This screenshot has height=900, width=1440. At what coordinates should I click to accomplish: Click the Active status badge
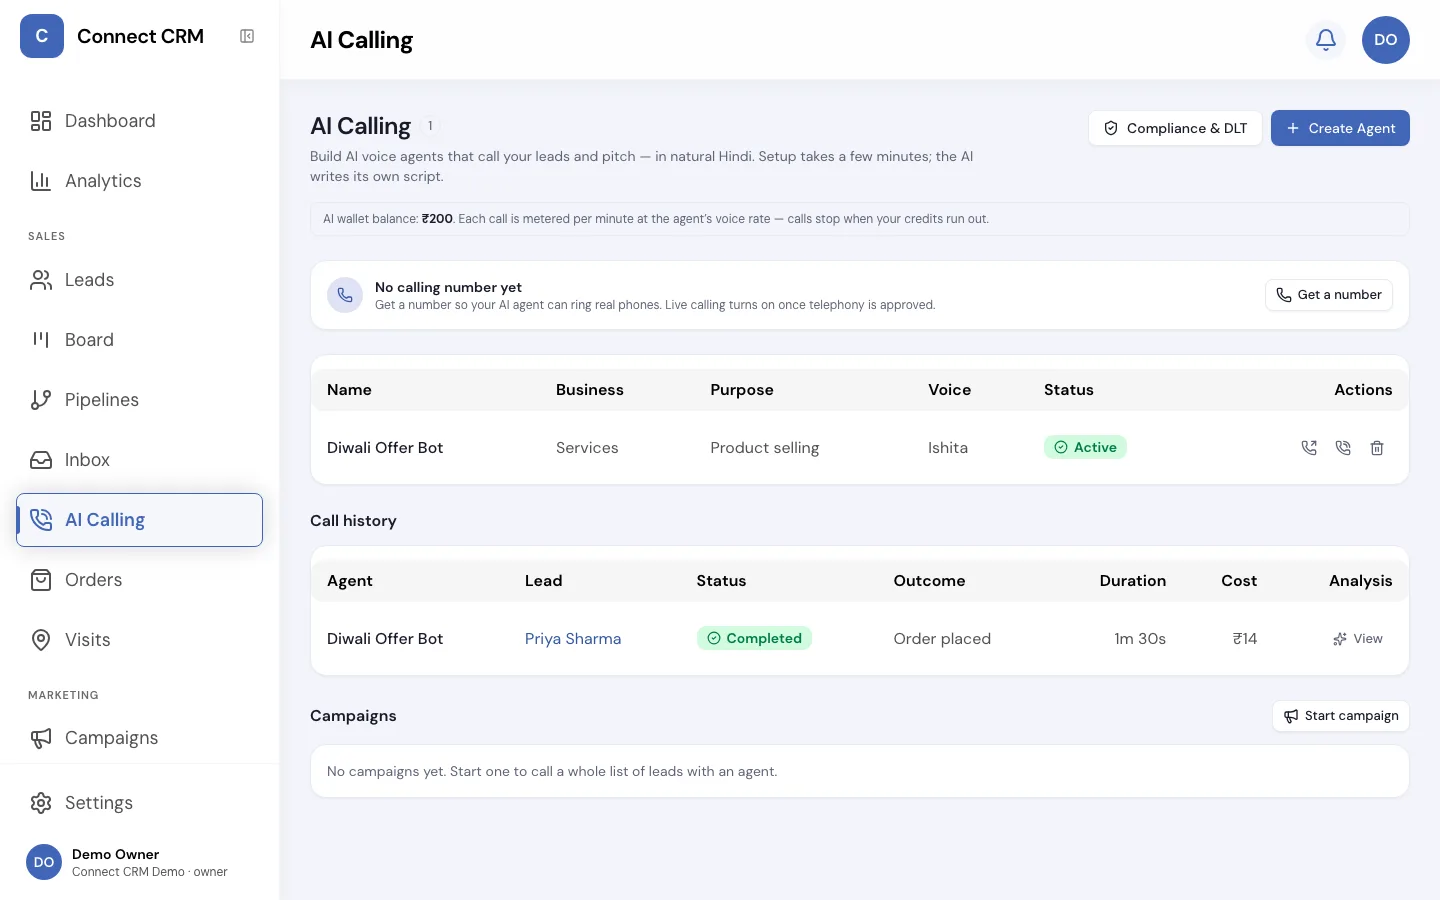(1085, 447)
